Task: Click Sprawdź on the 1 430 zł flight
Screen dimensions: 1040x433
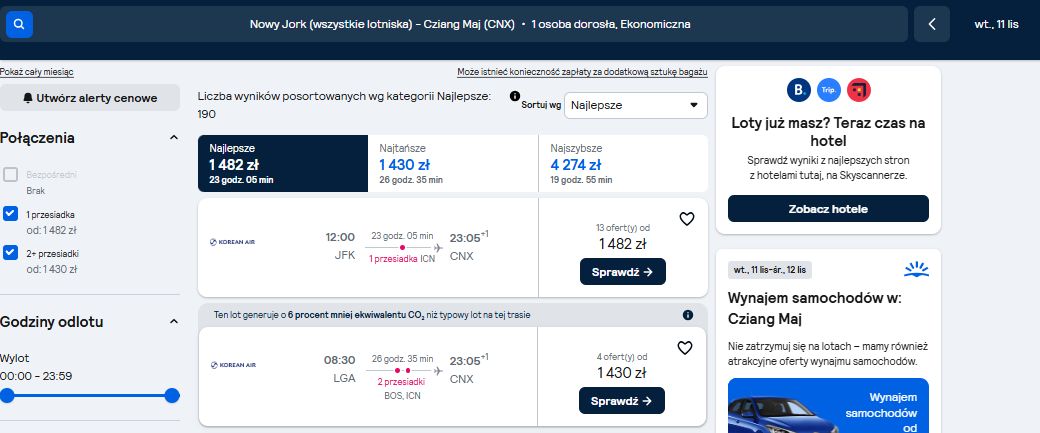Action: [x=621, y=401]
